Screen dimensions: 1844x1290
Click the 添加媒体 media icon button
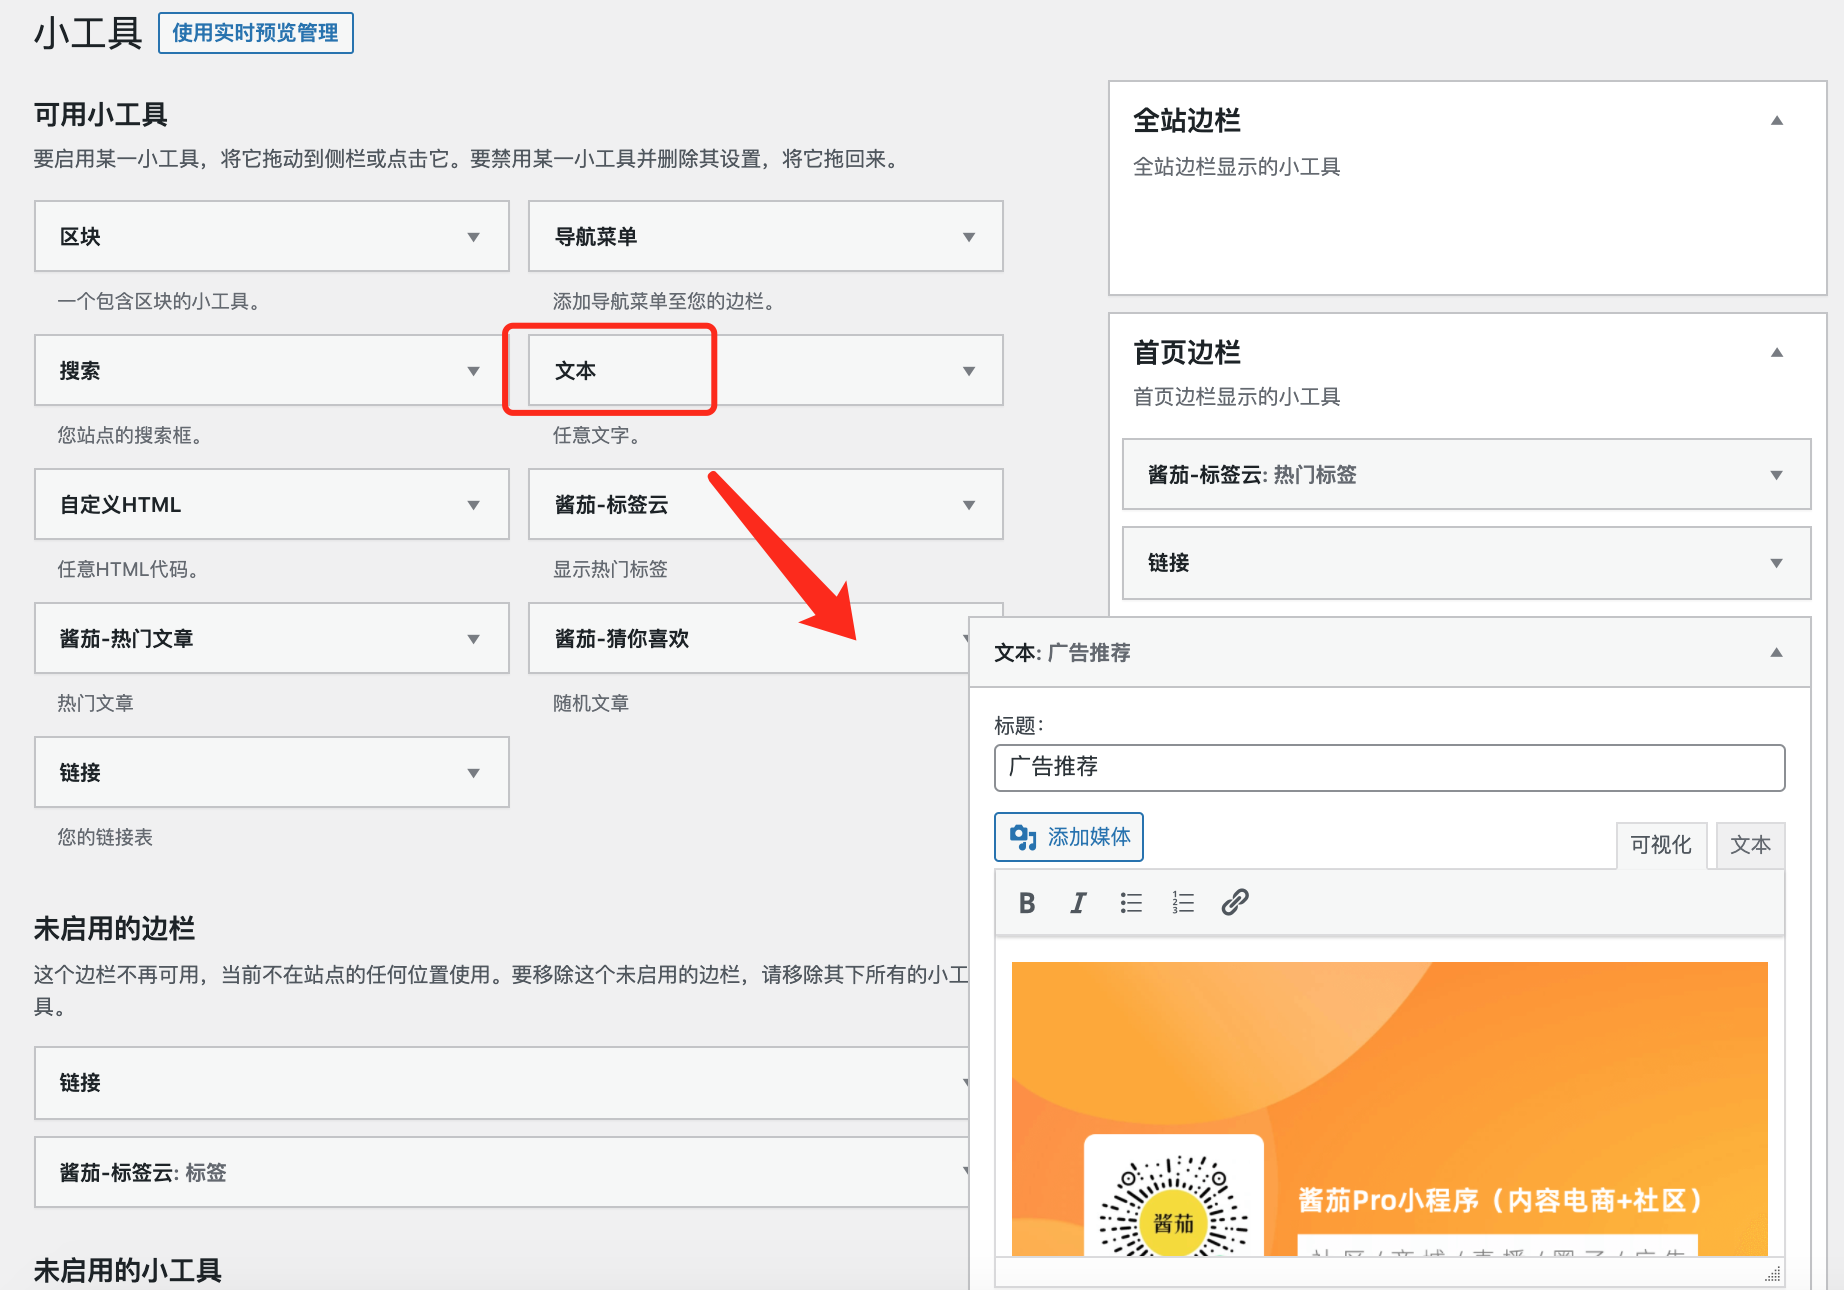click(1069, 837)
